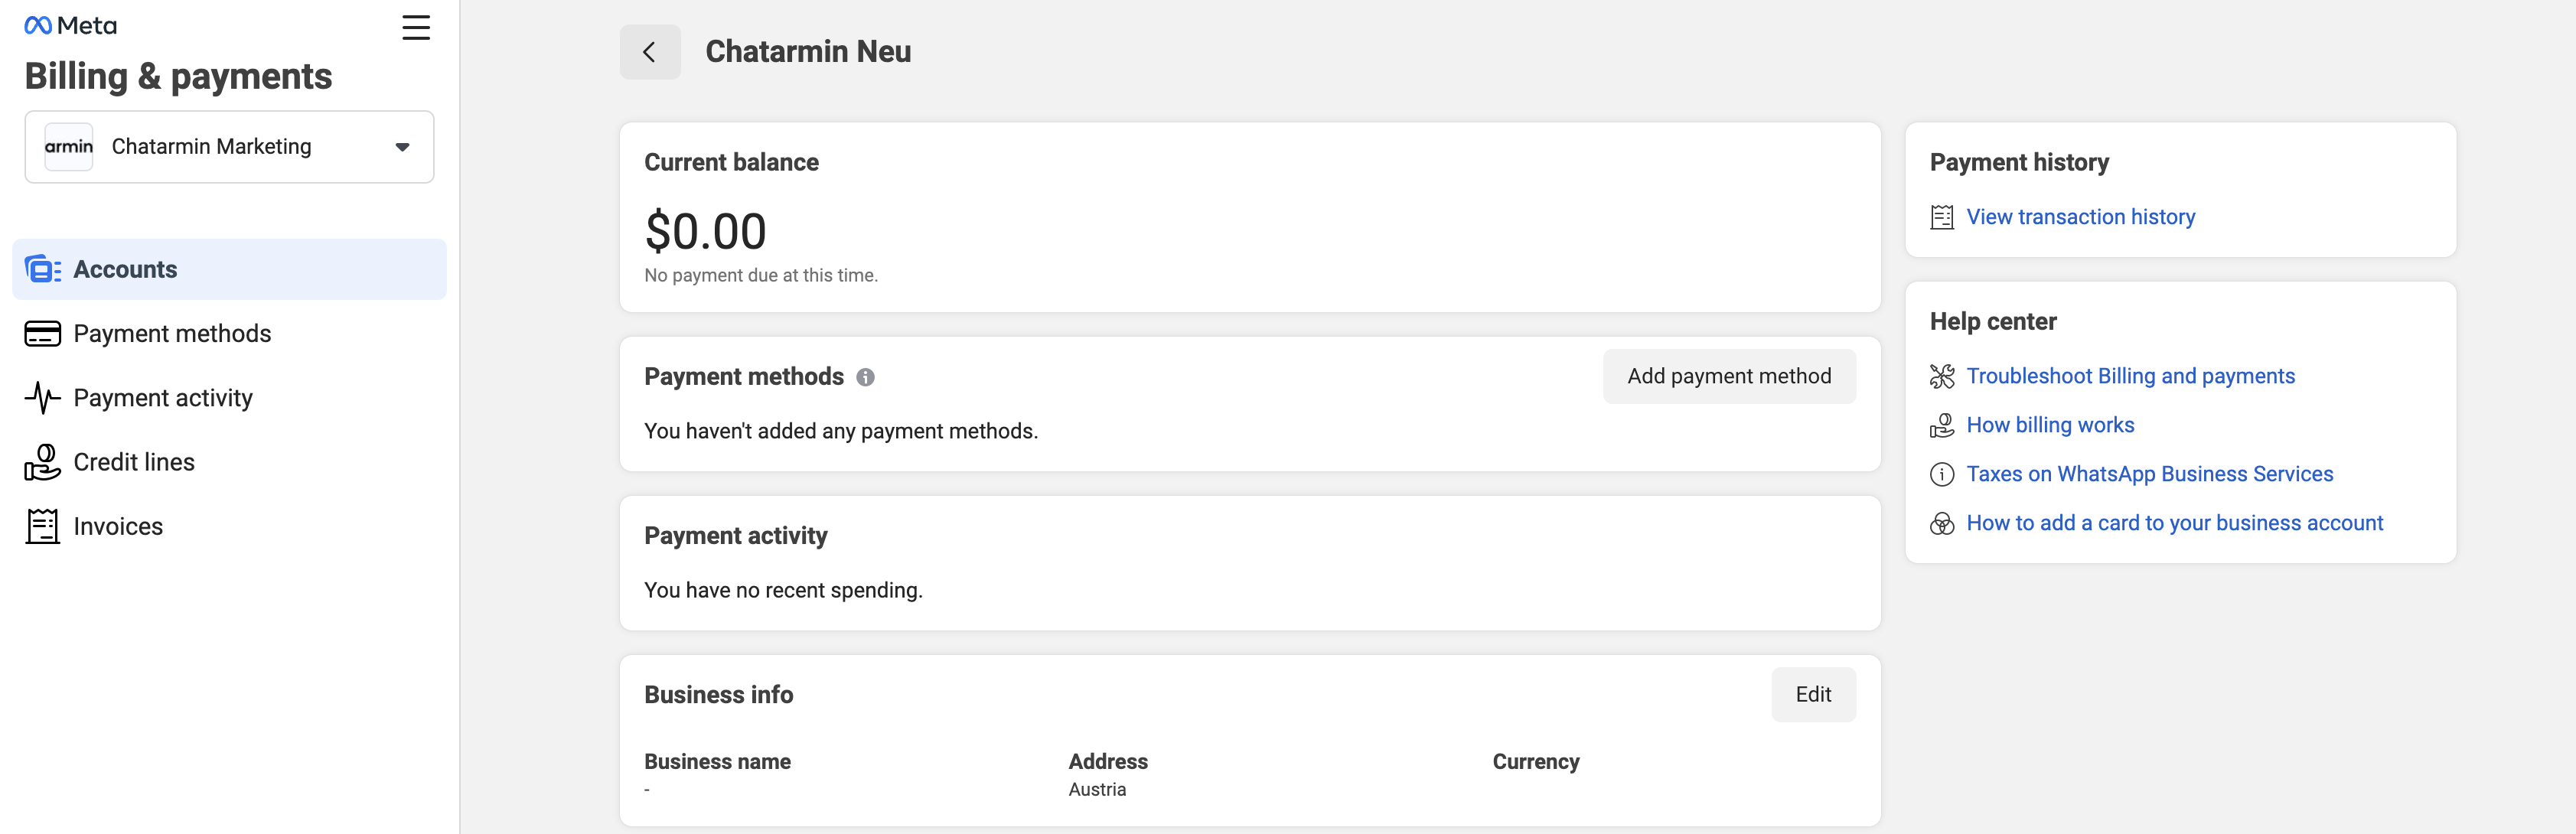The width and height of the screenshot is (2576, 834).
Task: Click the Add payment method button
Action: (x=1728, y=376)
